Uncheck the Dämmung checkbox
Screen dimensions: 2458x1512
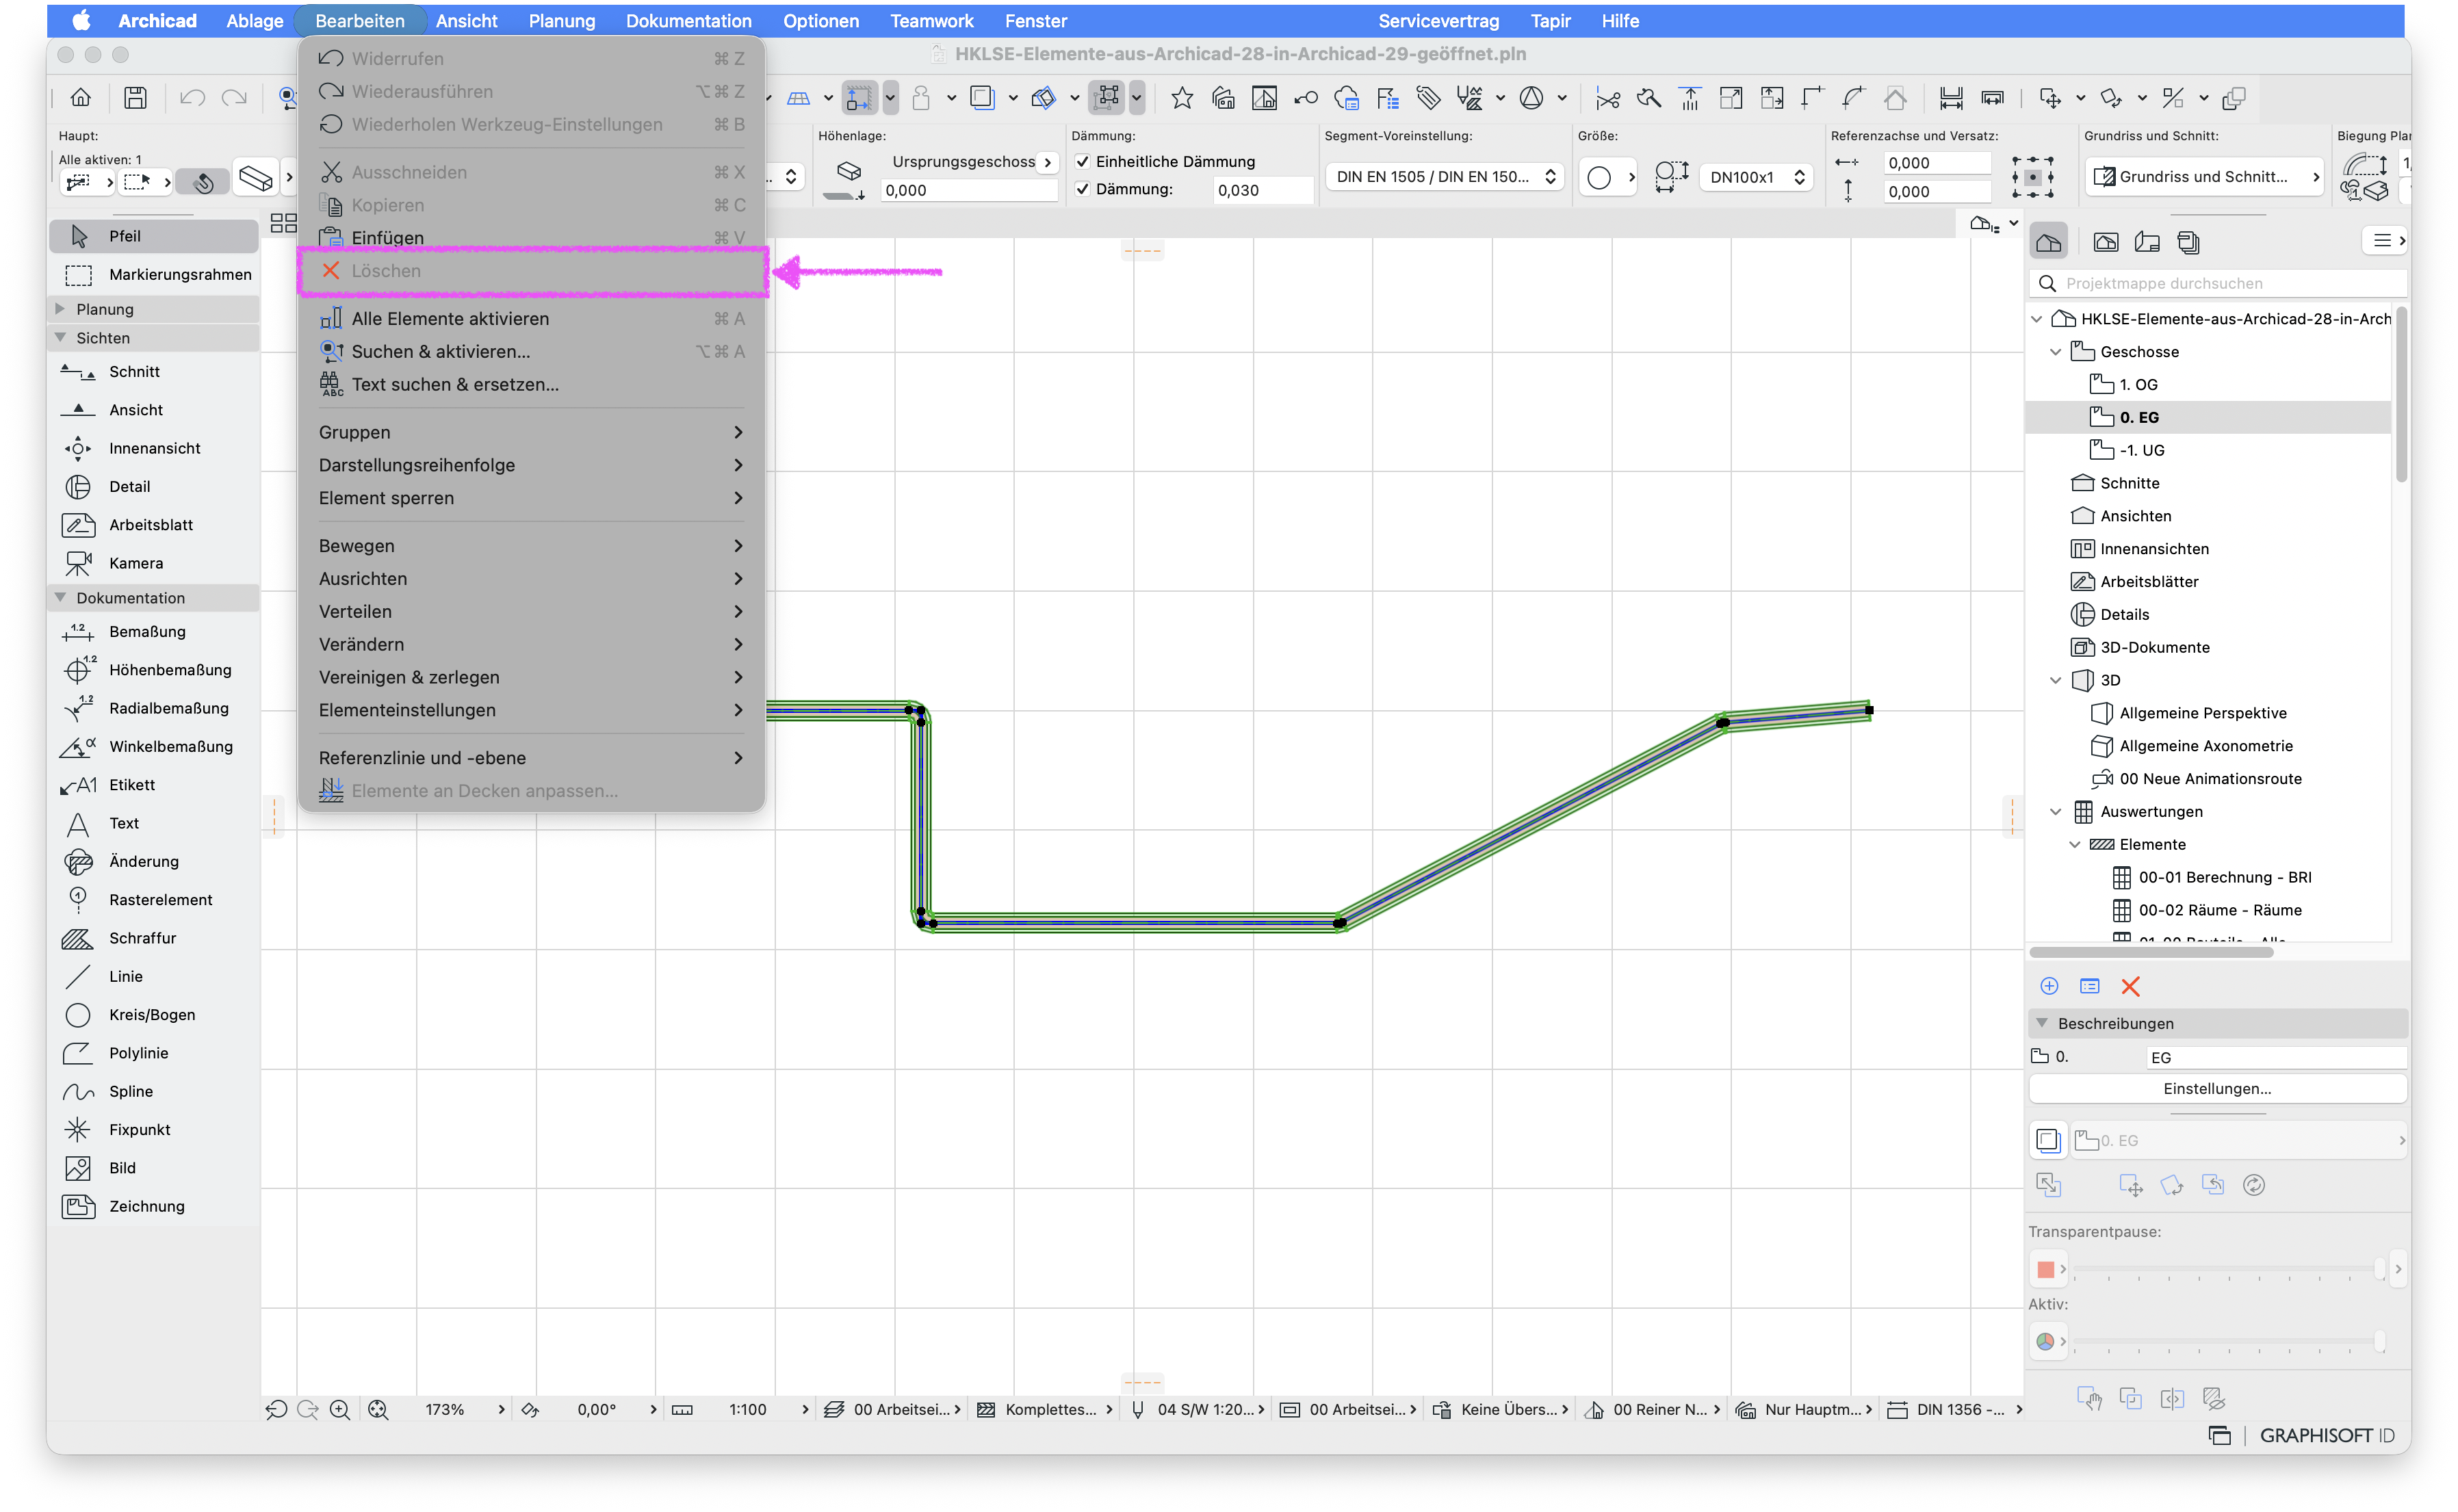[1082, 189]
